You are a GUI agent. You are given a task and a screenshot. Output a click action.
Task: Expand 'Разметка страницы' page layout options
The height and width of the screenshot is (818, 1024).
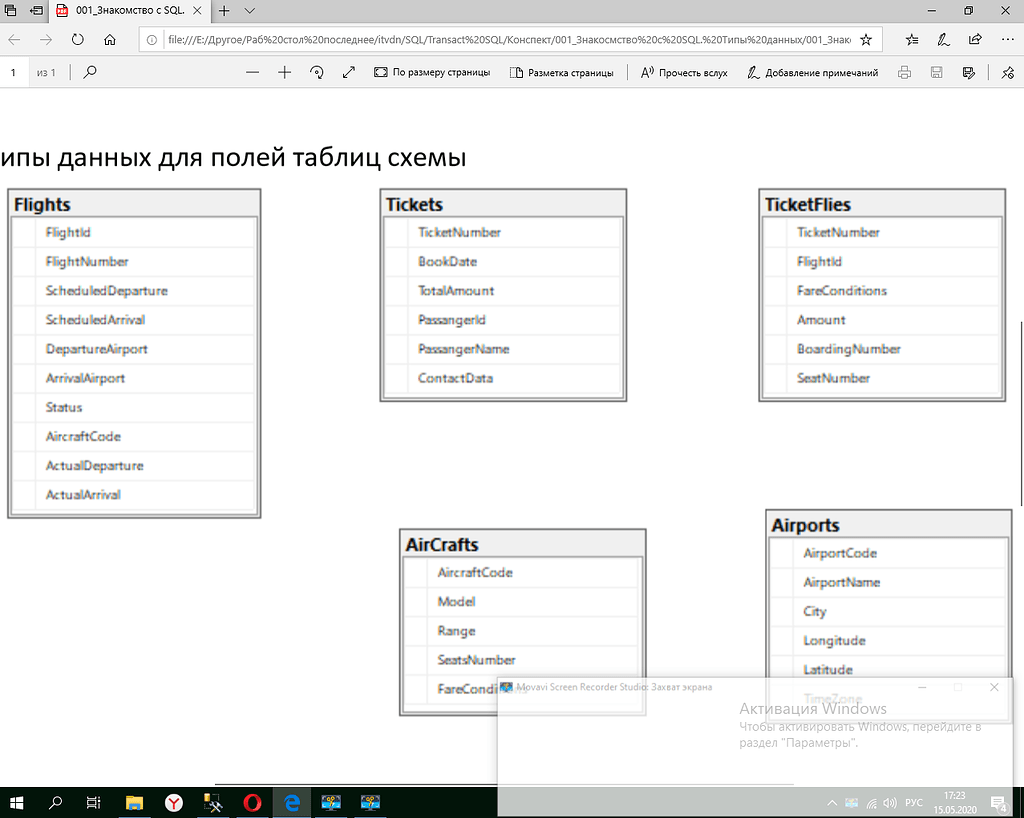[x=561, y=73]
